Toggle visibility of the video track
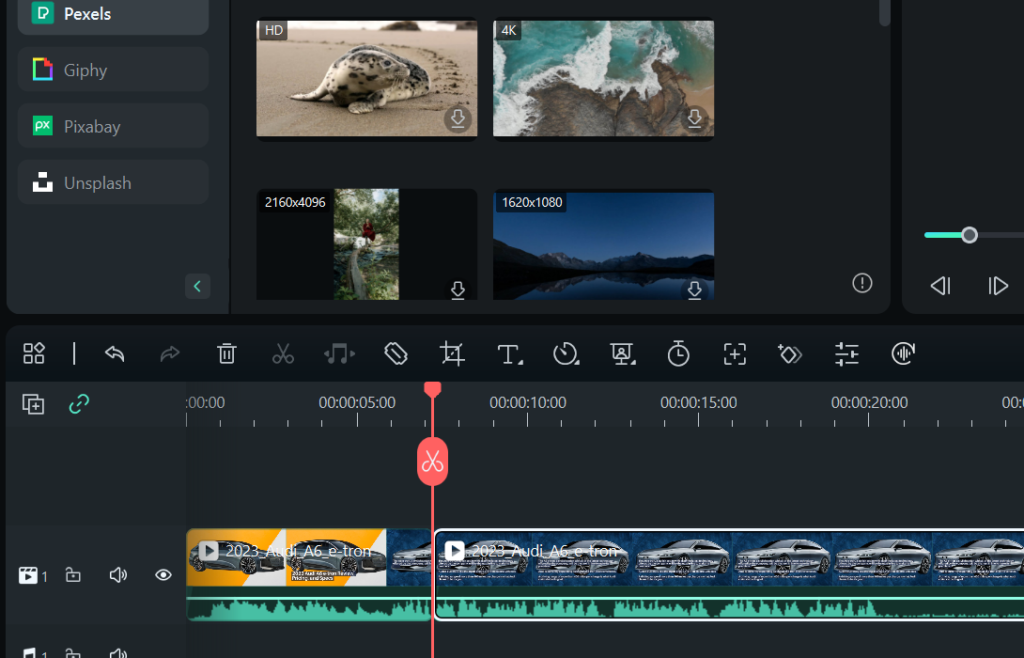Screen dimensions: 1024x658 pyautogui.click(x=164, y=575)
